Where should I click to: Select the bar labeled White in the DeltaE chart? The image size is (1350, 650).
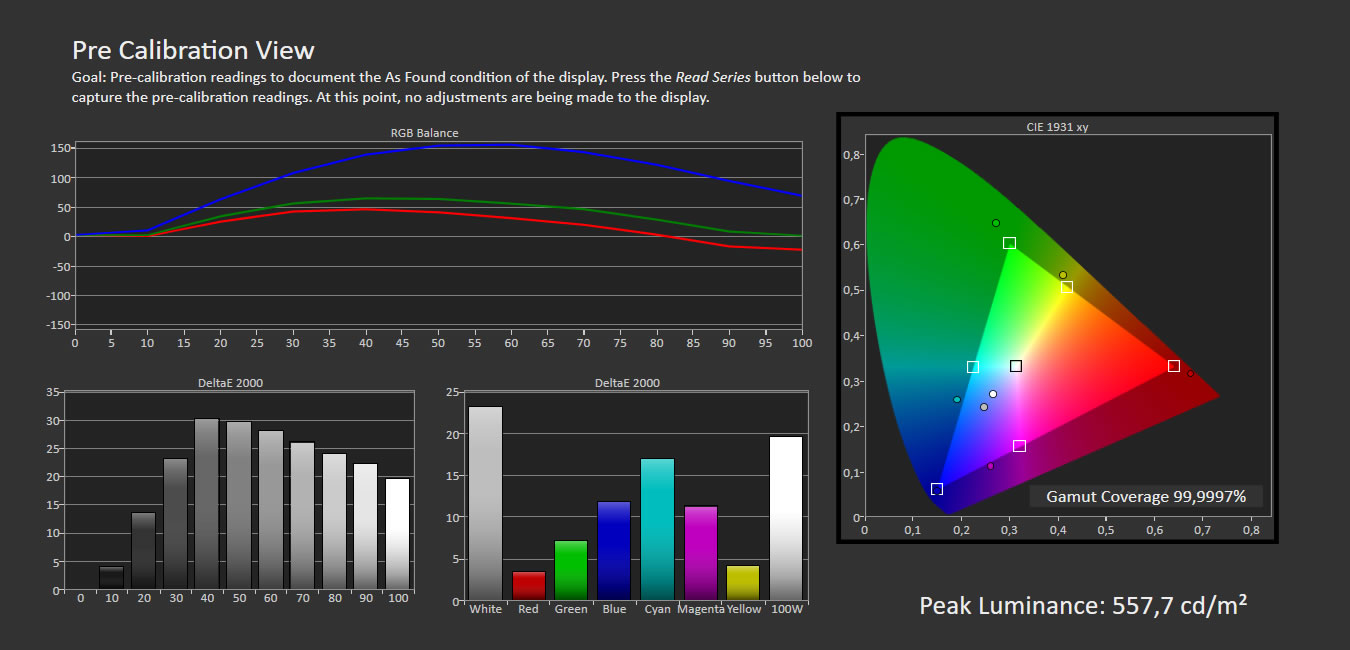click(x=486, y=503)
